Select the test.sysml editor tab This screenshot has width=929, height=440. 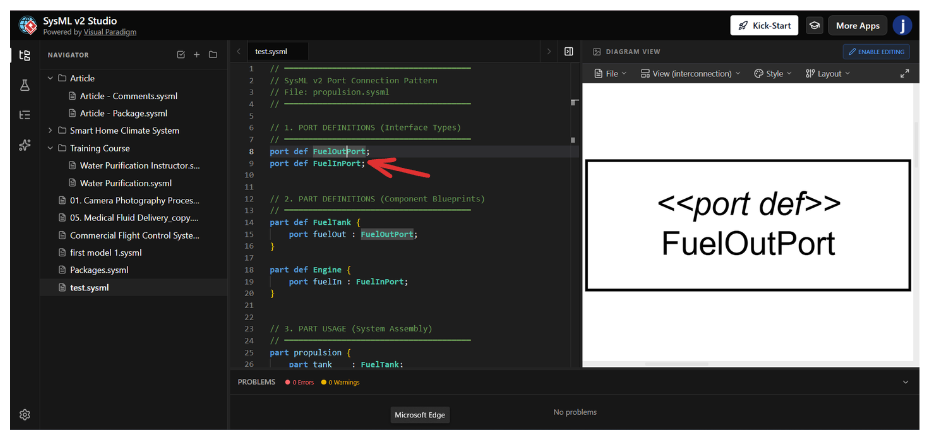point(278,52)
